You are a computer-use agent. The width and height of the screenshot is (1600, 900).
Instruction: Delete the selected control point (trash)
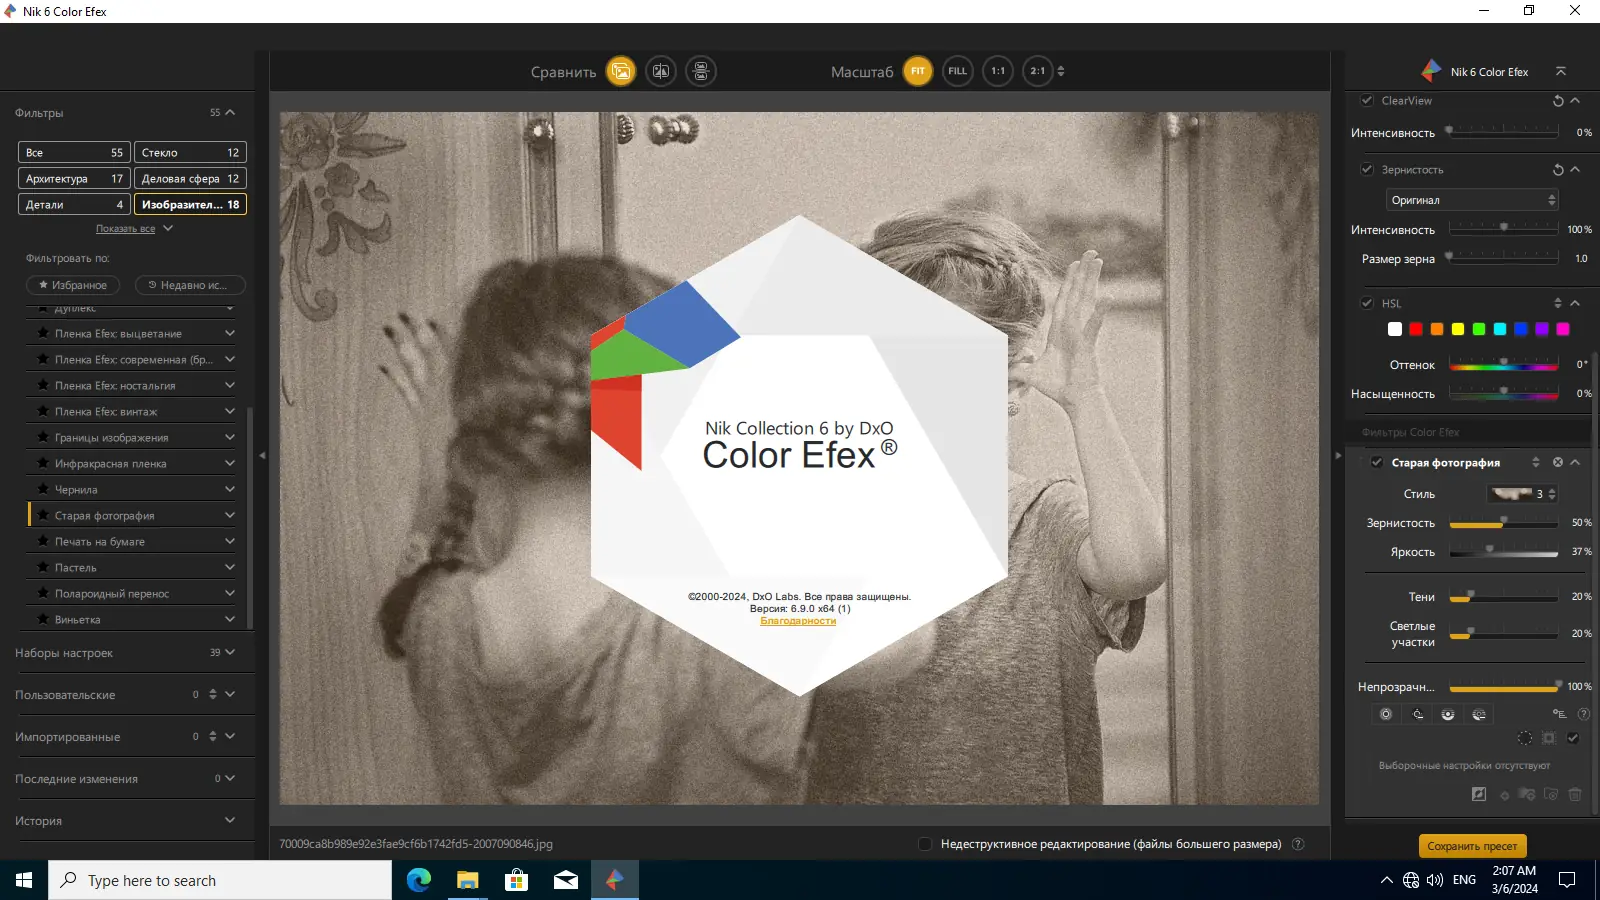(1575, 794)
